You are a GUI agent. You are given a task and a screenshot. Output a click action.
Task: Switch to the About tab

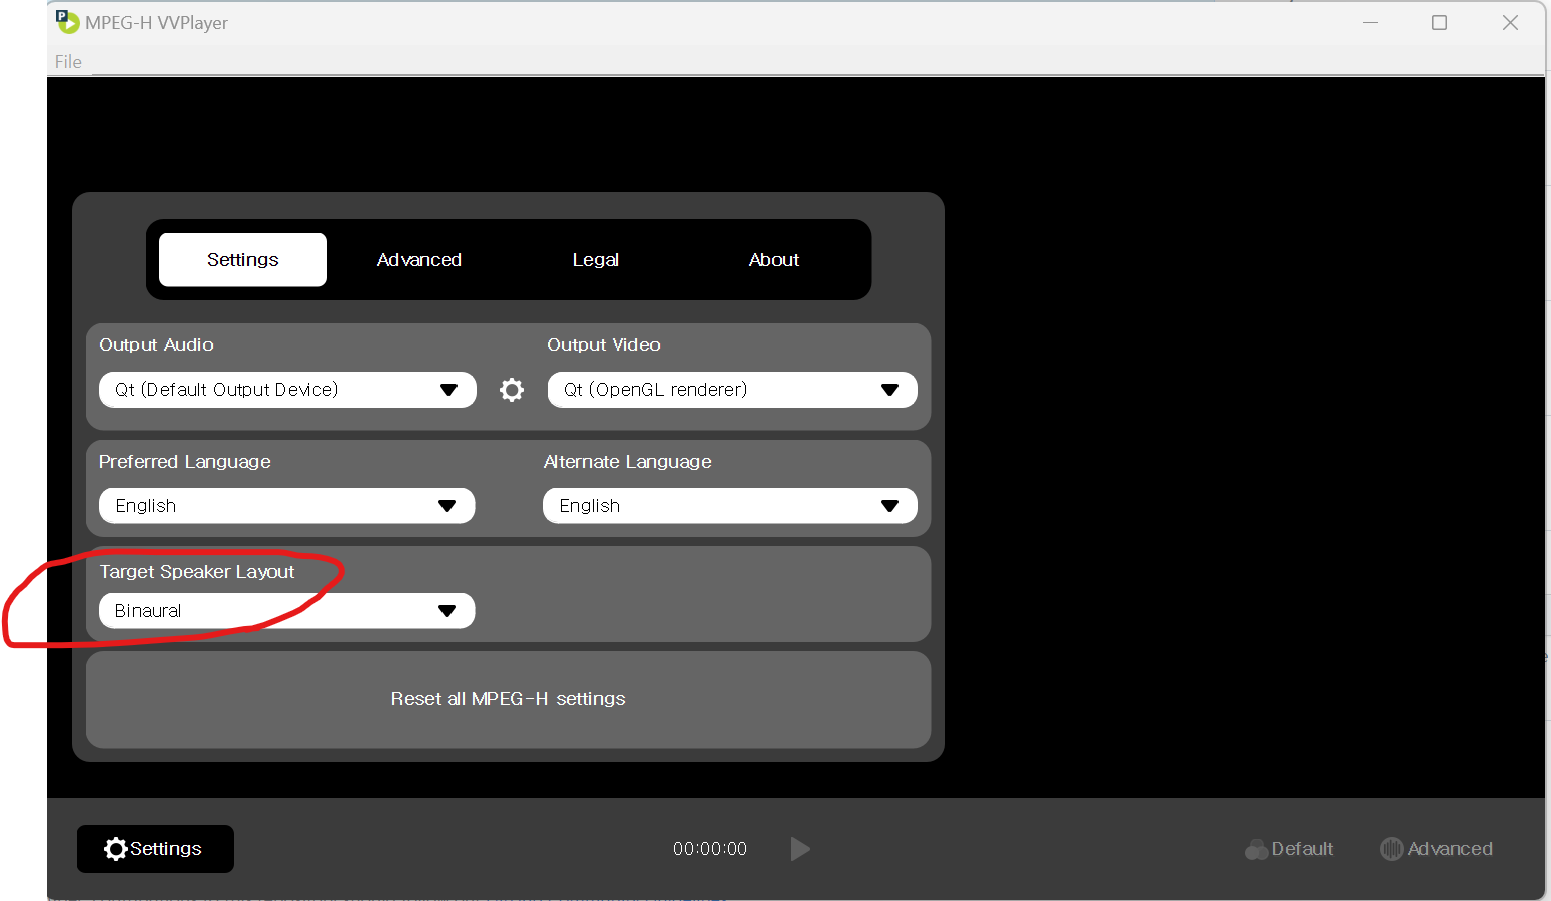pyautogui.click(x=773, y=259)
